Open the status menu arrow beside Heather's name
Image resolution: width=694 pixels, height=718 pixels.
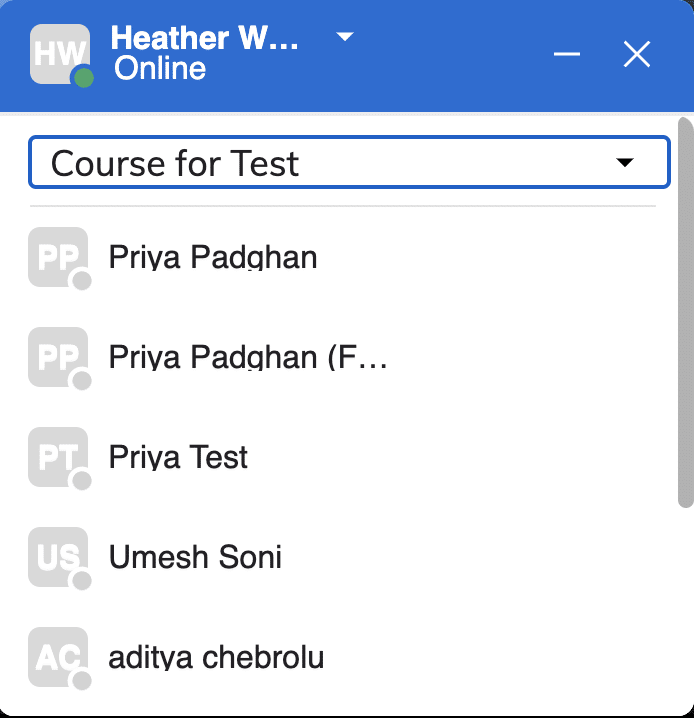345,37
